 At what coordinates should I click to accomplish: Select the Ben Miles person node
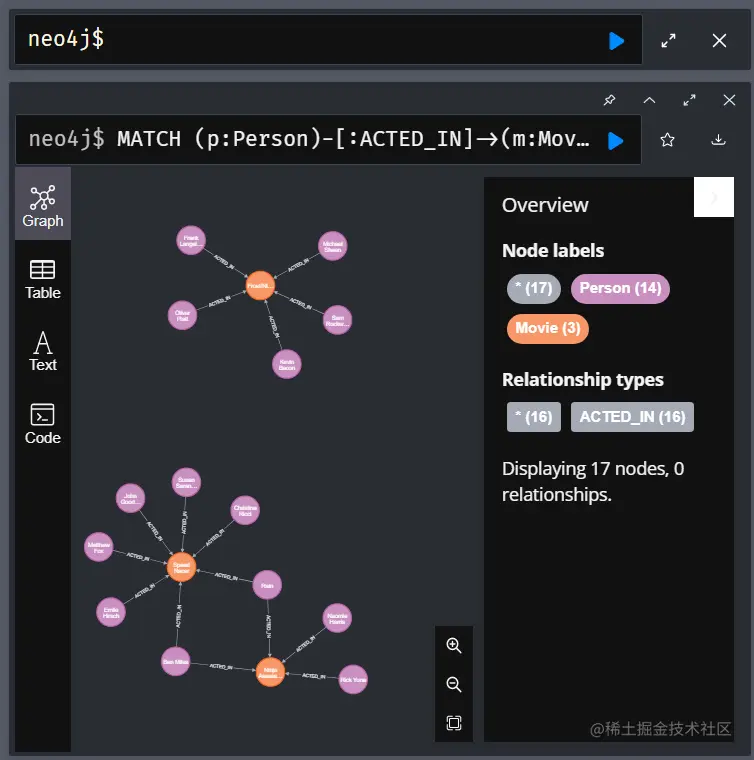point(175,662)
